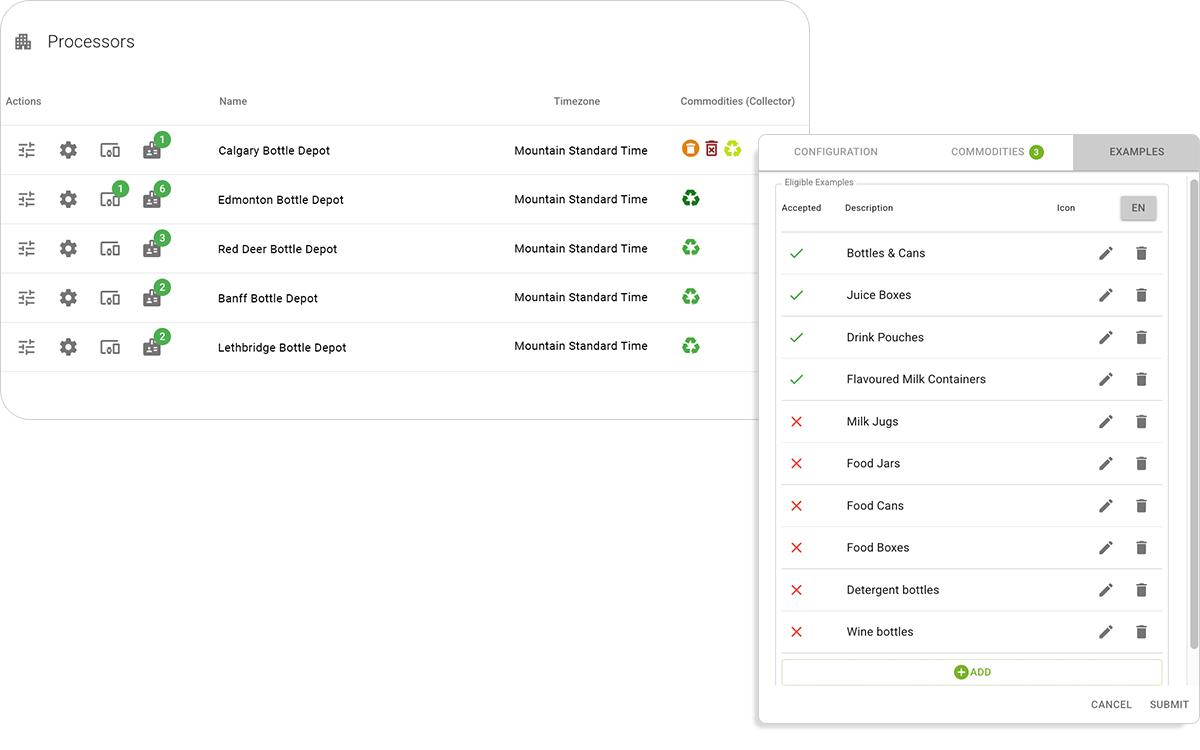Toggle accepted checkmark for Drink Pouches
The width and height of the screenshot is (1200, 750).
[x=796, y=337]
